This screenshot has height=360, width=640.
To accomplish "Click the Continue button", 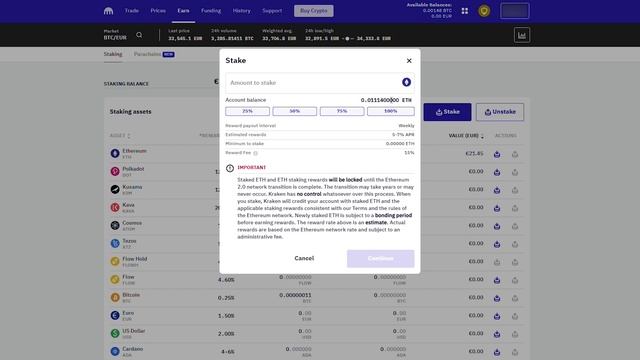I will pyautogui.click(x=380, y=258).
